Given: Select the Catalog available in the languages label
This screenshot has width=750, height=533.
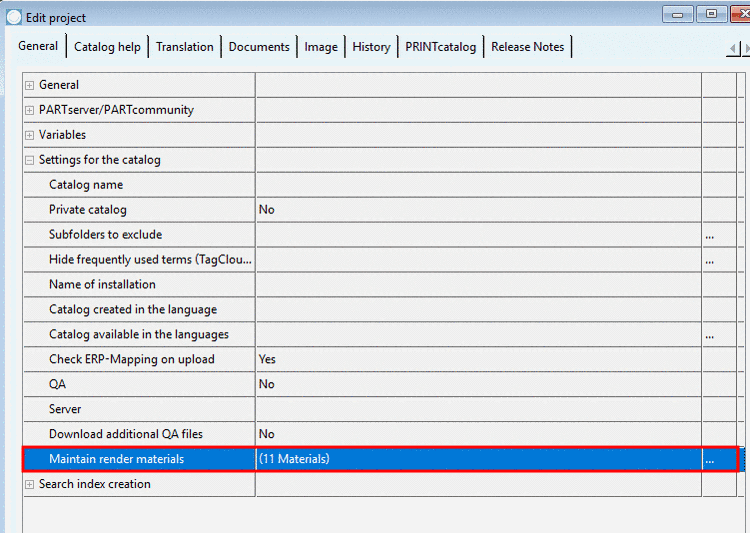Looking at the screenshot, I should coord(139,334).
